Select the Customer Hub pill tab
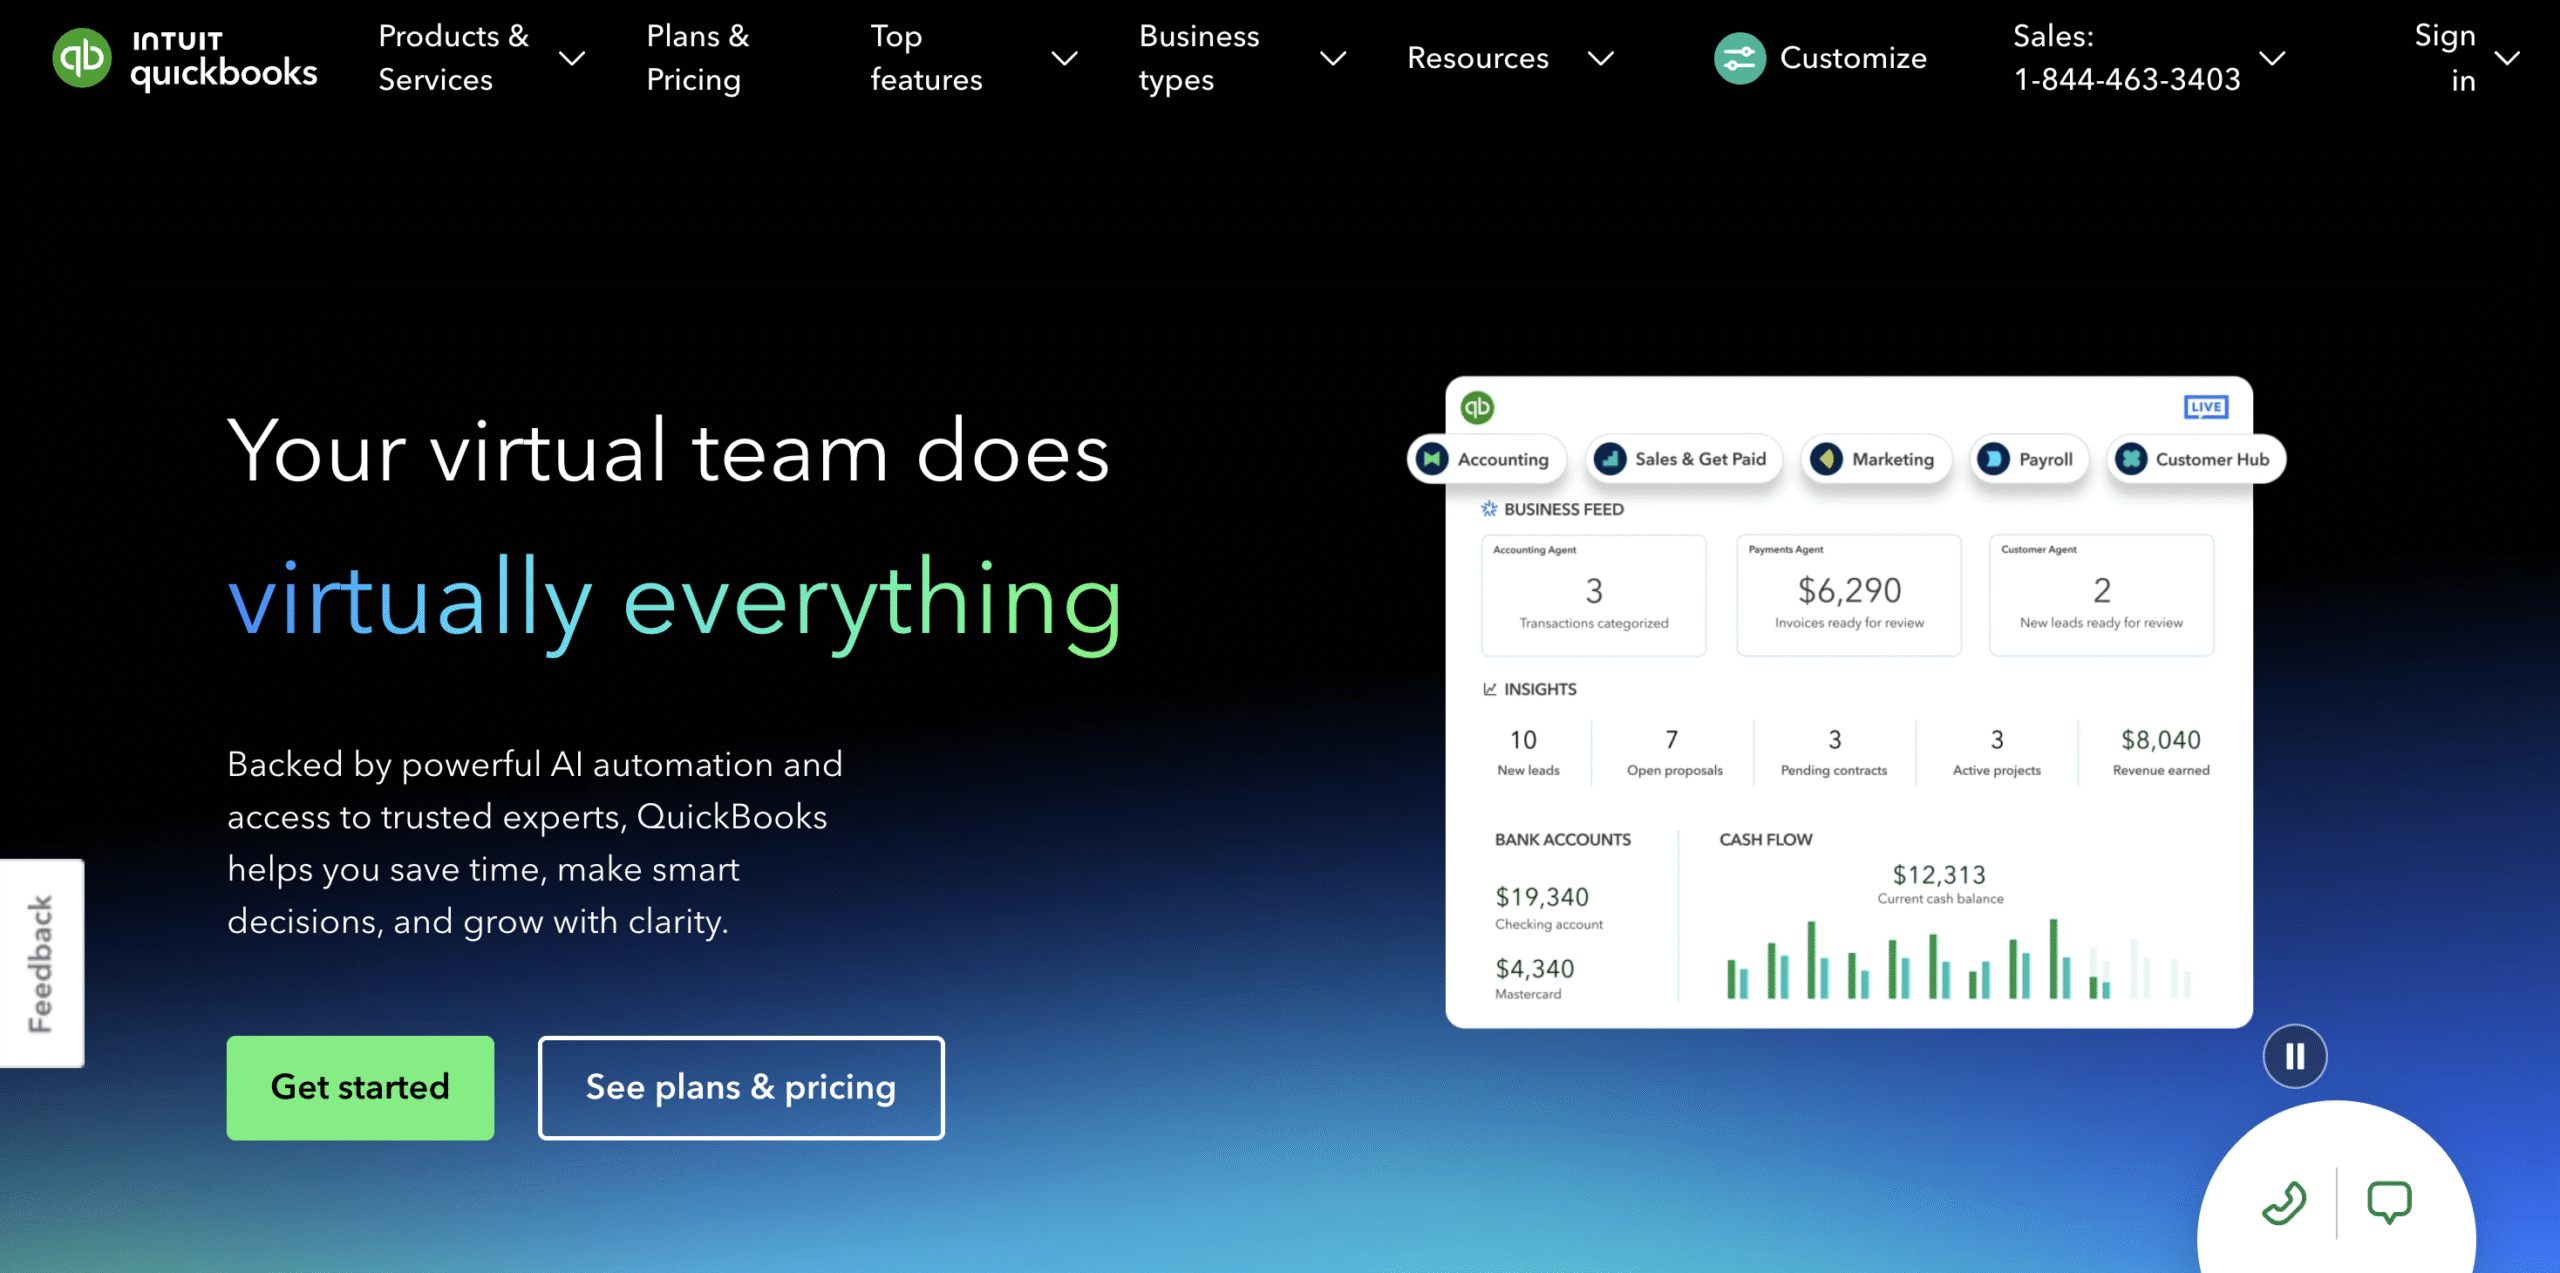The height and width of the screenshot is (1273, 2560). tap(2196, 459)
